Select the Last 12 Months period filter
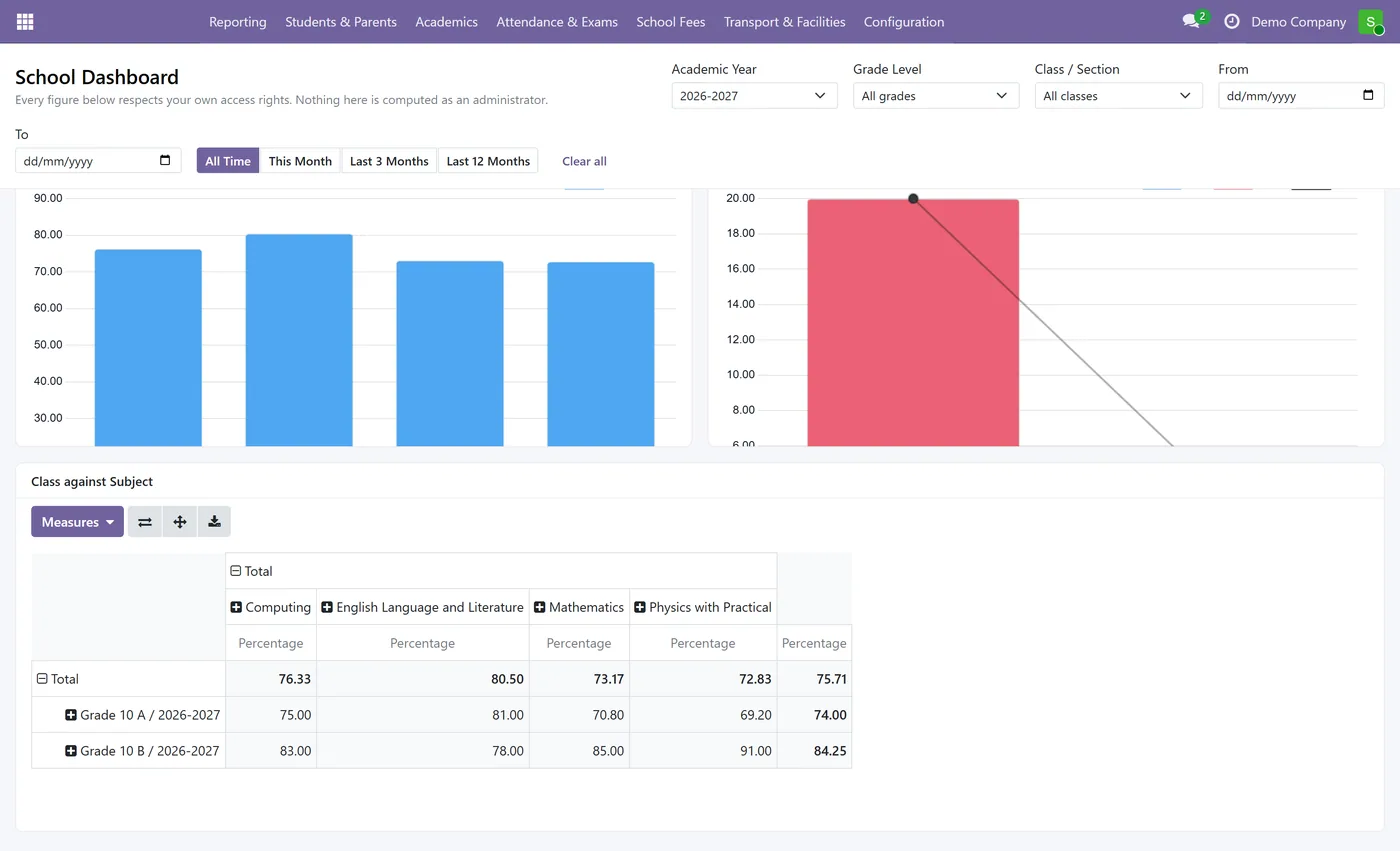 488,161
